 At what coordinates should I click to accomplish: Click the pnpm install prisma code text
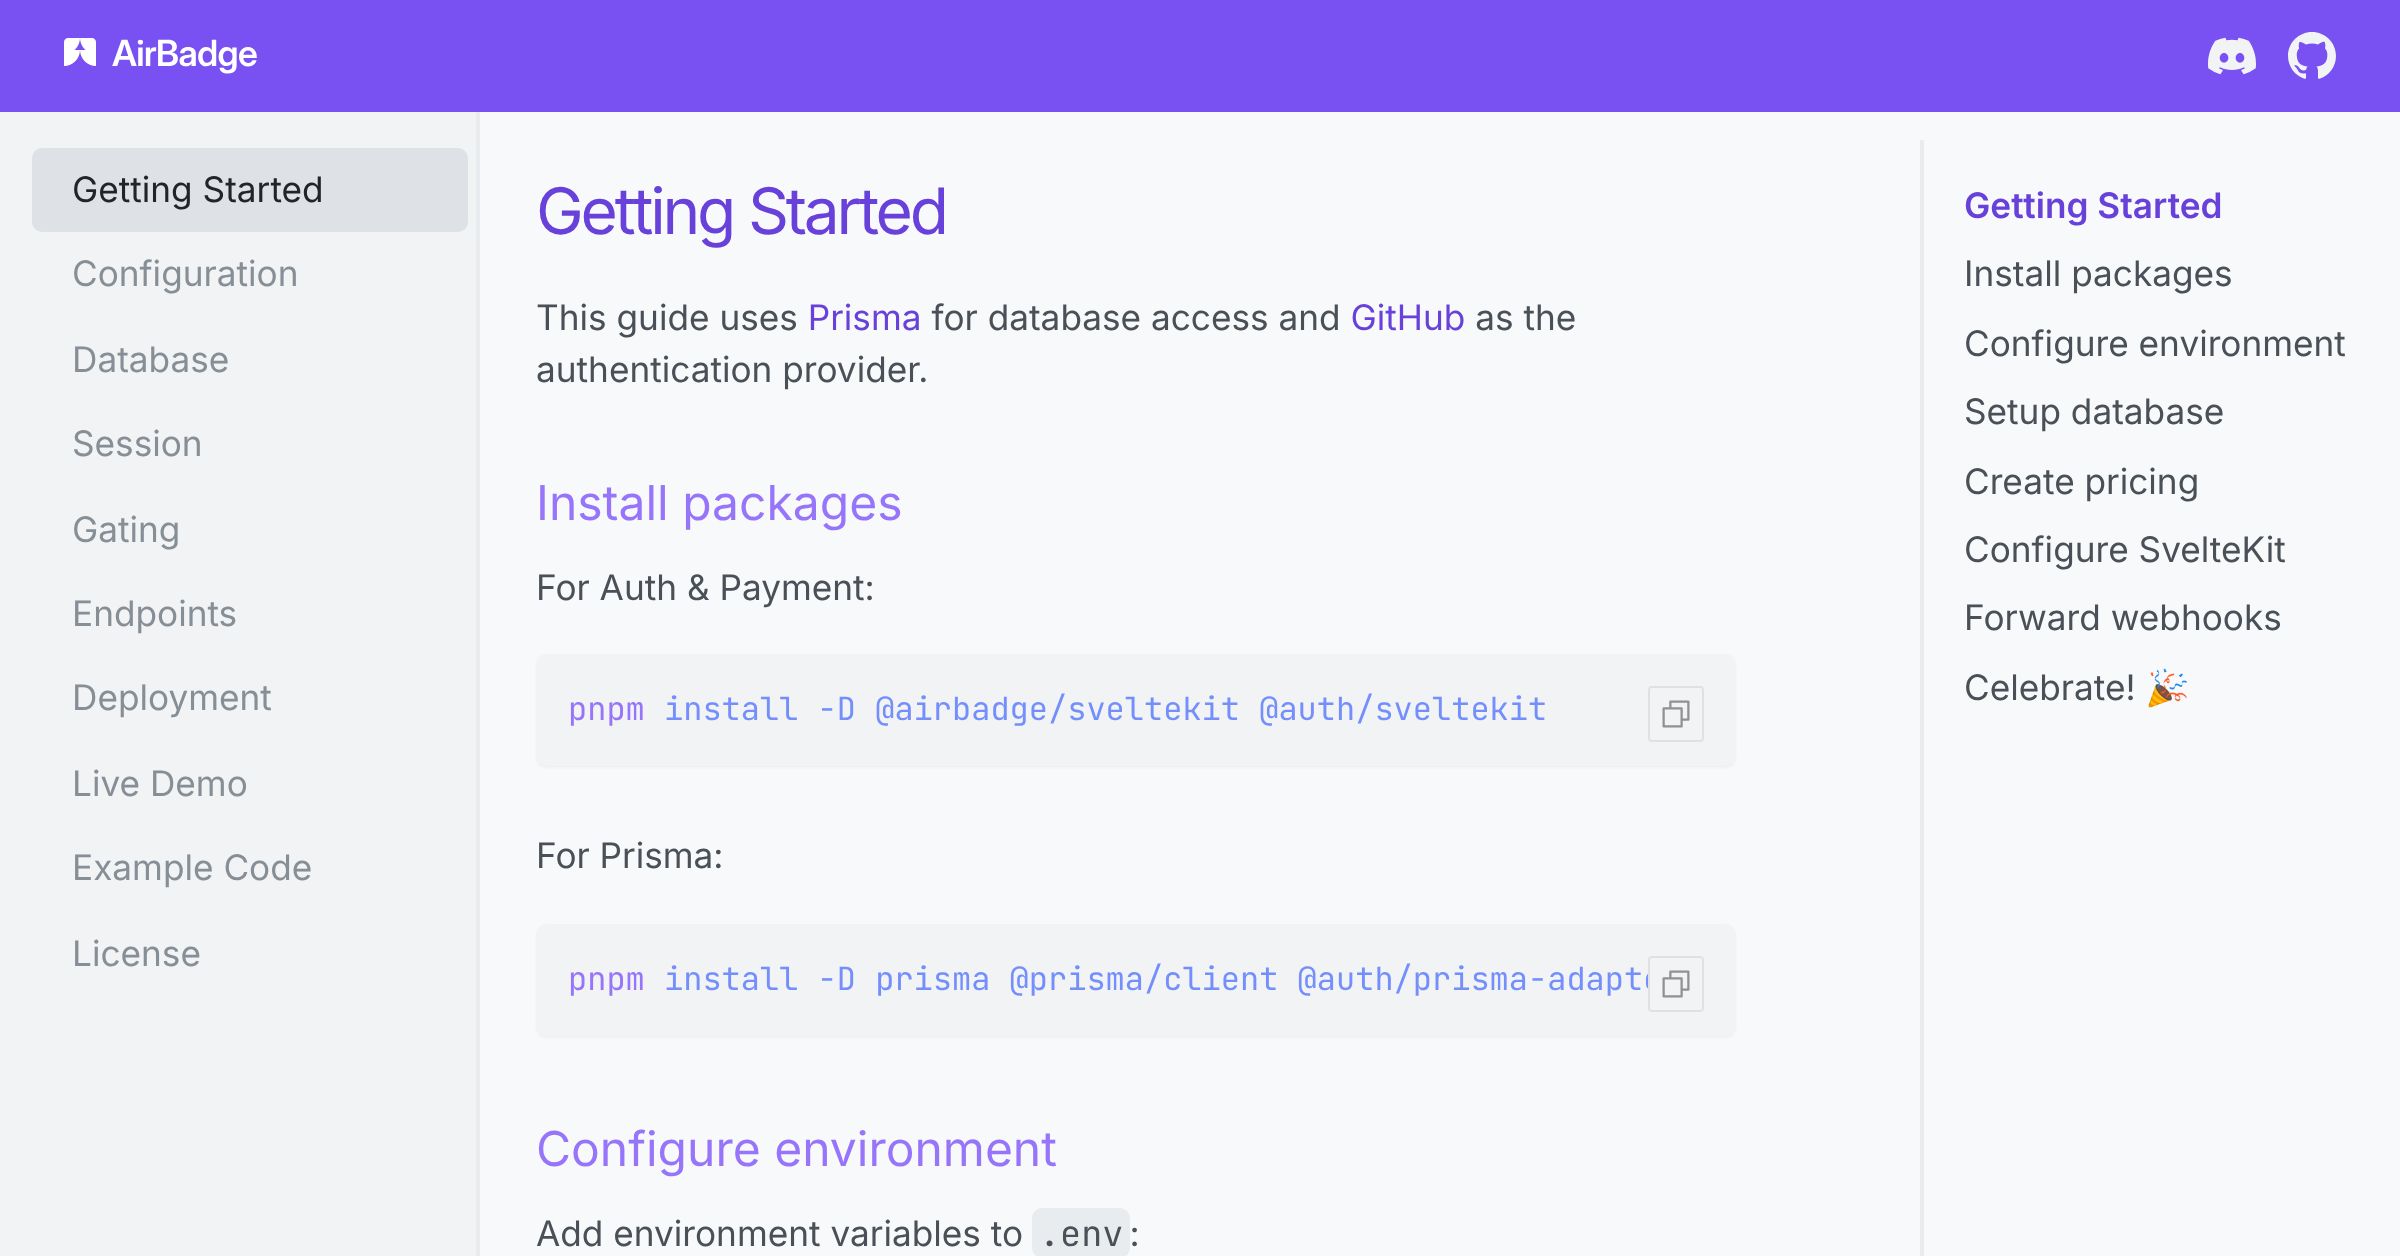(1107, 979)
